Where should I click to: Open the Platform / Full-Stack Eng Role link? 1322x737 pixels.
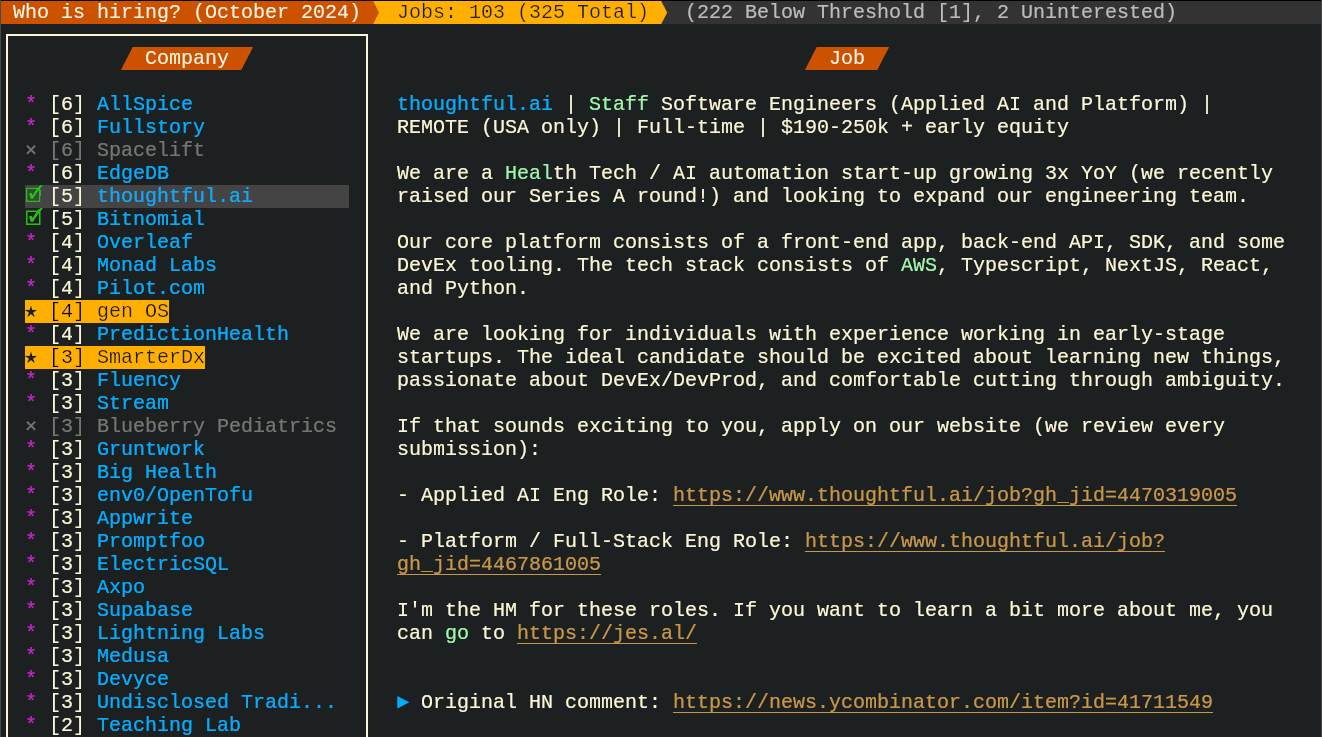[x=985, y=541]
